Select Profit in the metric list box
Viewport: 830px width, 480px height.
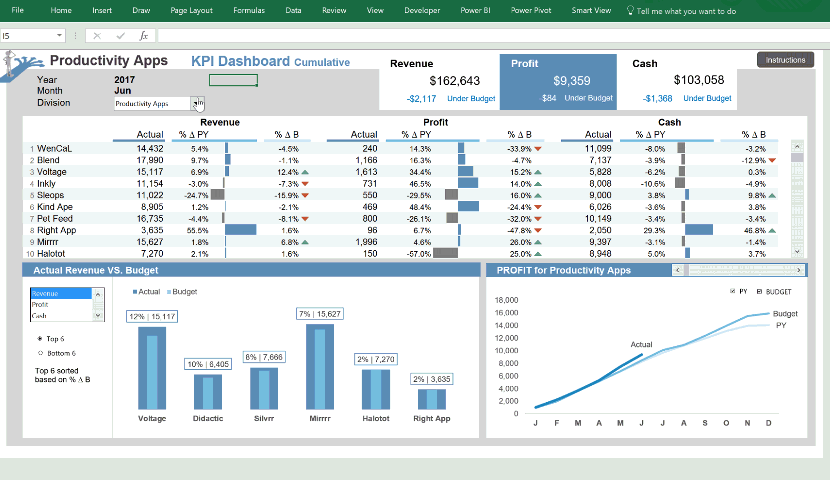(40, 304)
